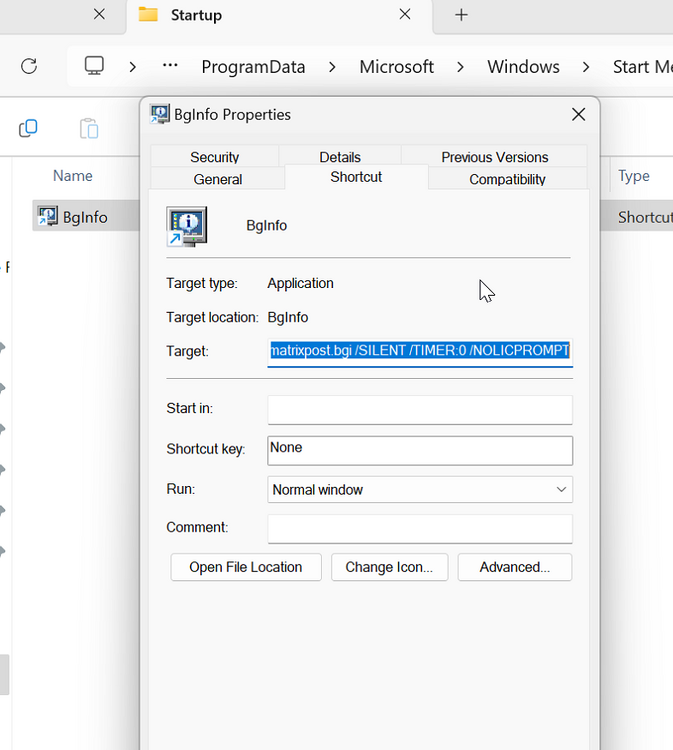Click the BgInfo shortcut icon in file list
673x750 pixels.
point(48,217)
